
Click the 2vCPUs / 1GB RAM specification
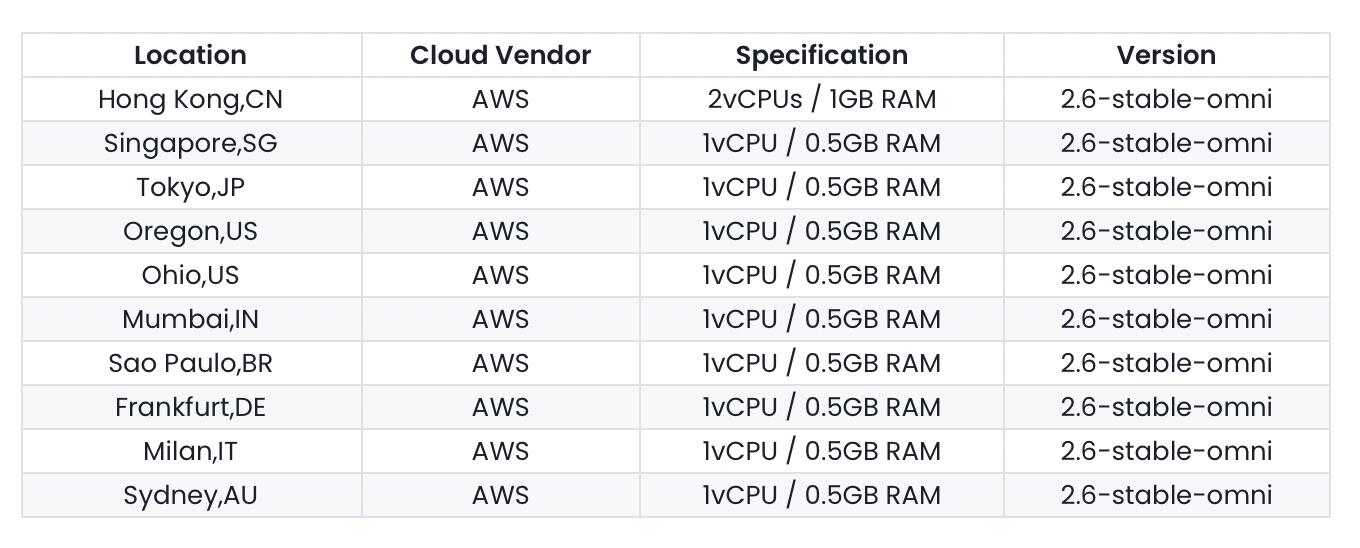(x=821, y=99)
